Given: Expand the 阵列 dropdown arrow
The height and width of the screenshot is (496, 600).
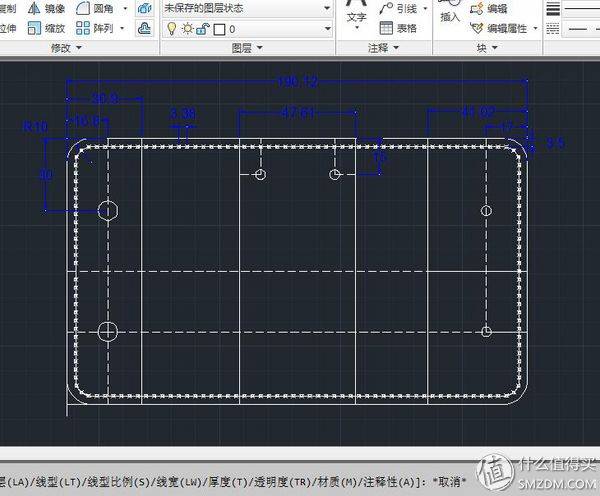Looking at the screenshot, I should click(x=122, y=28).
